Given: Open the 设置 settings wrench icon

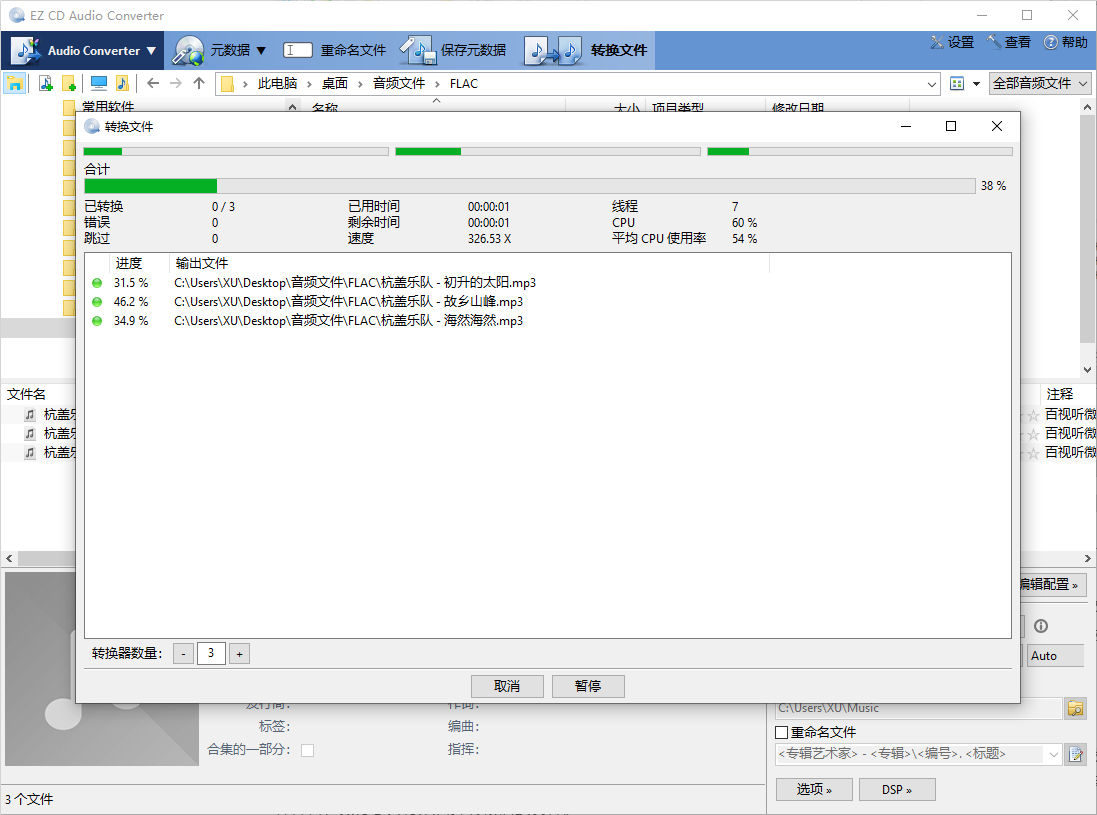Looking at the screenshot, I should (936, 43).
